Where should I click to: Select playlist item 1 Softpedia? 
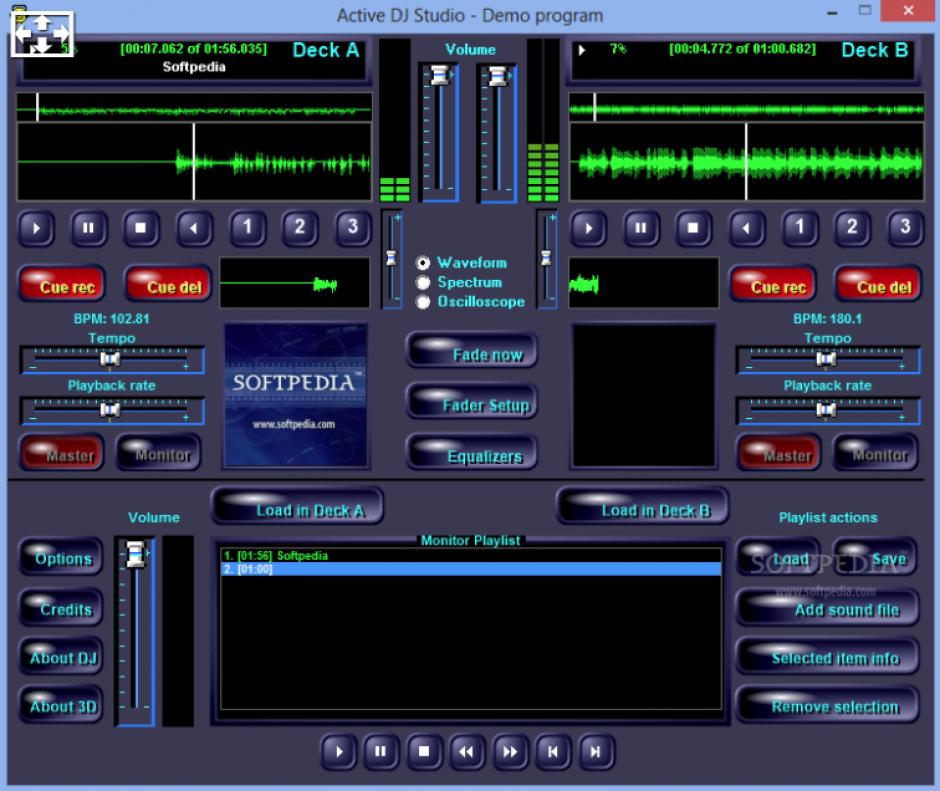click(x=471, y=555)
